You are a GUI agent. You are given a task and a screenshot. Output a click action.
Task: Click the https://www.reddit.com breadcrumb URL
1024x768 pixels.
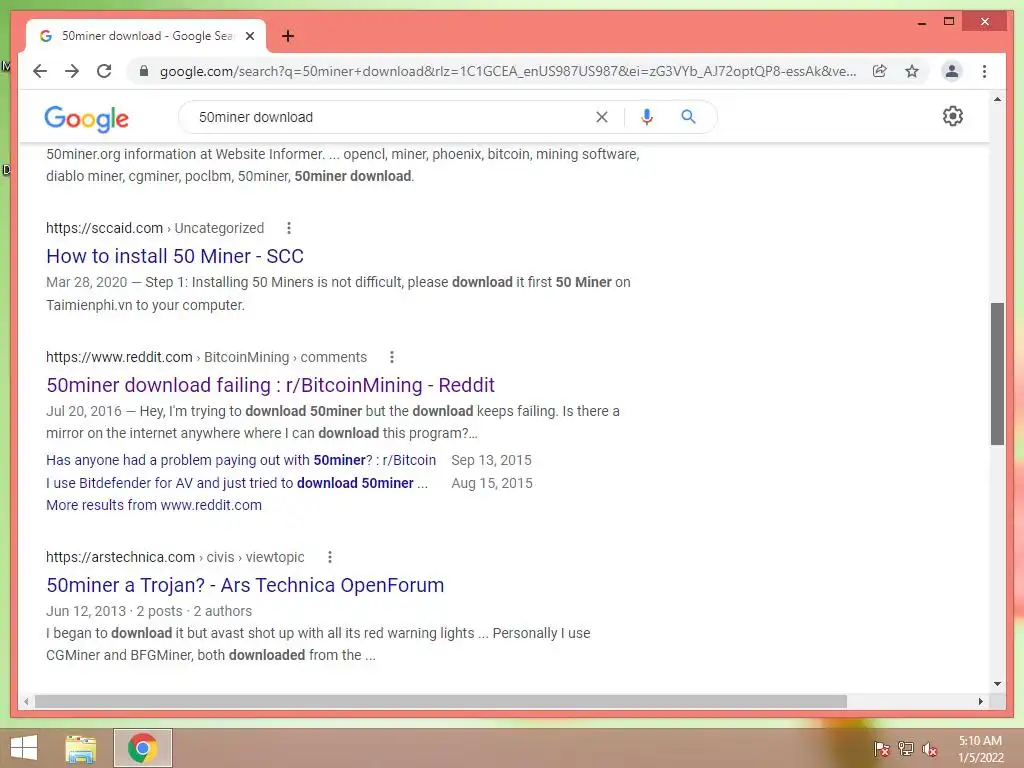119,357
